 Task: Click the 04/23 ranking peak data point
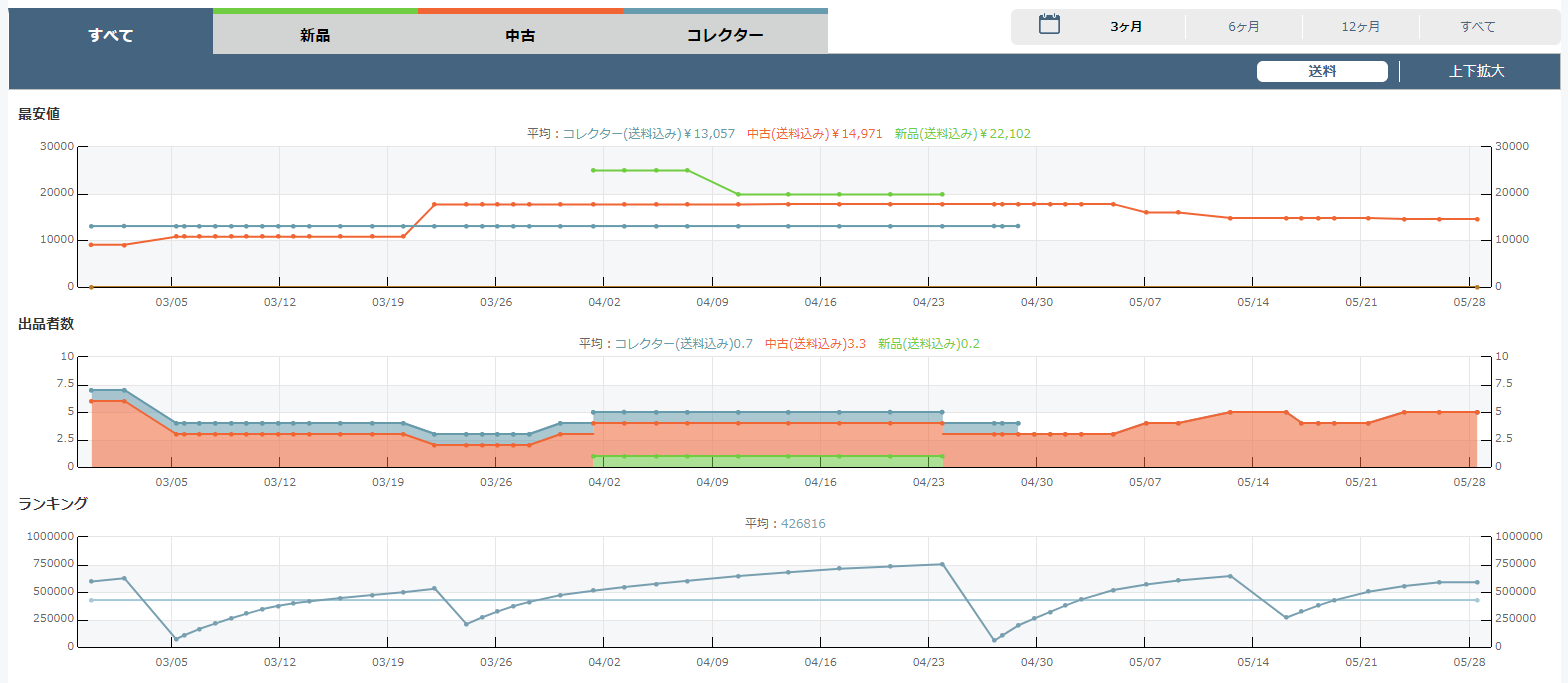pyautogui.click(x=942, y=564)
